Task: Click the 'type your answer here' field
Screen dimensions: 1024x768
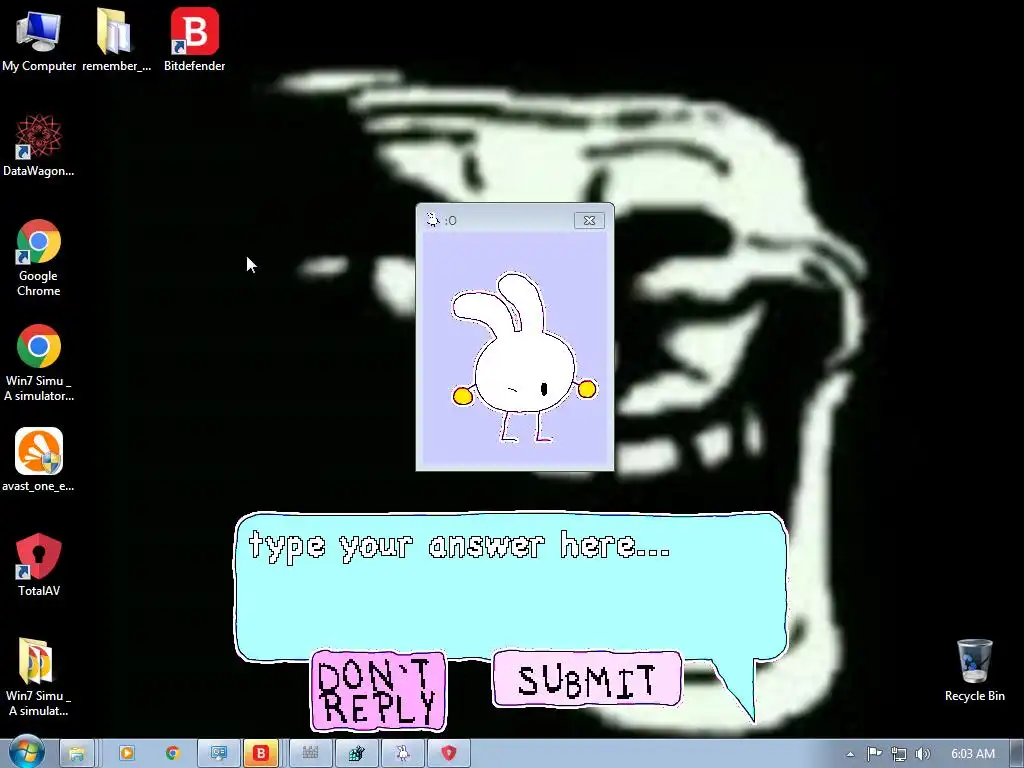Action: pyautogui.click(x=511, y=586)
